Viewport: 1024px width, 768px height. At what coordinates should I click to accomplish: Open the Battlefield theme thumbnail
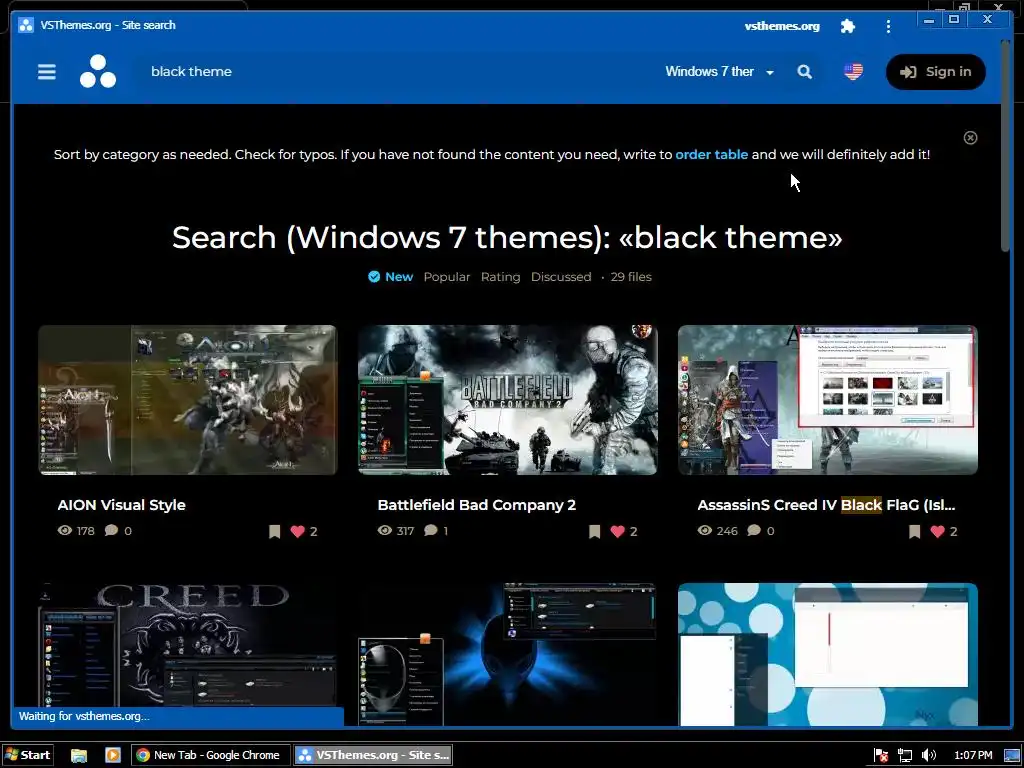tap(507, 400)
